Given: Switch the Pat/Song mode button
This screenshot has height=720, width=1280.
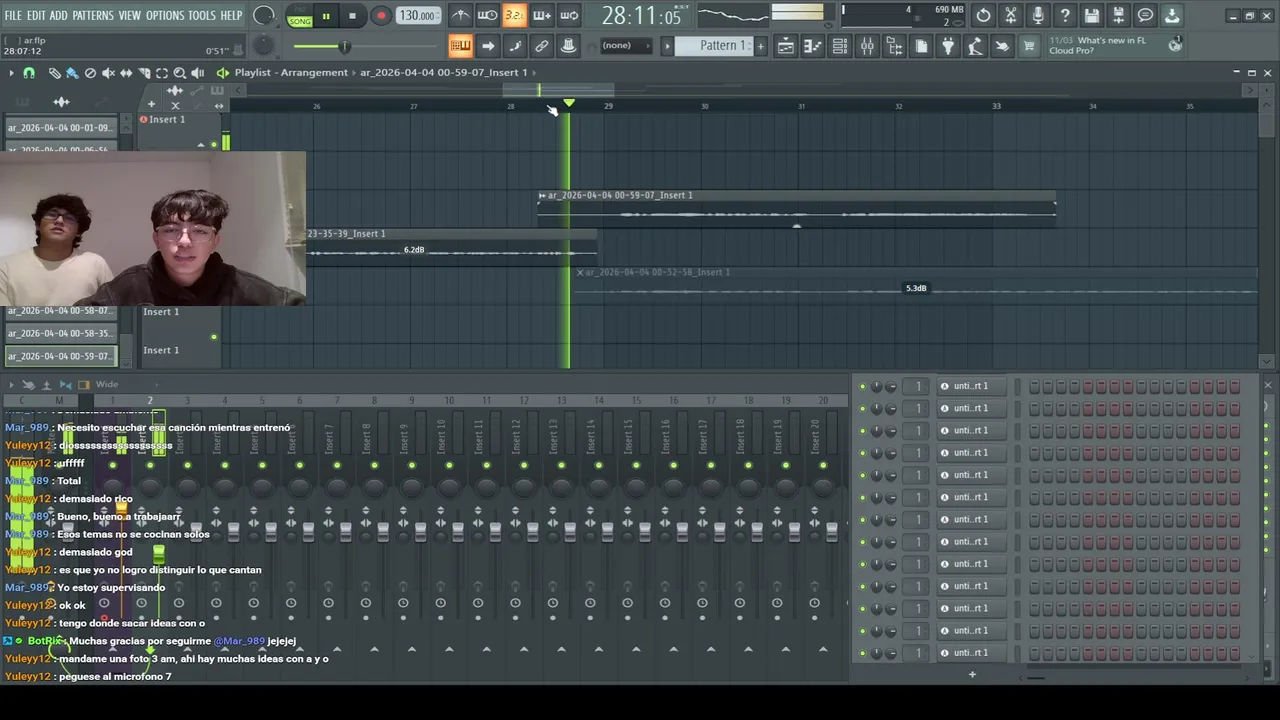Looking at the screenshot, I should (x=300, y=15).
